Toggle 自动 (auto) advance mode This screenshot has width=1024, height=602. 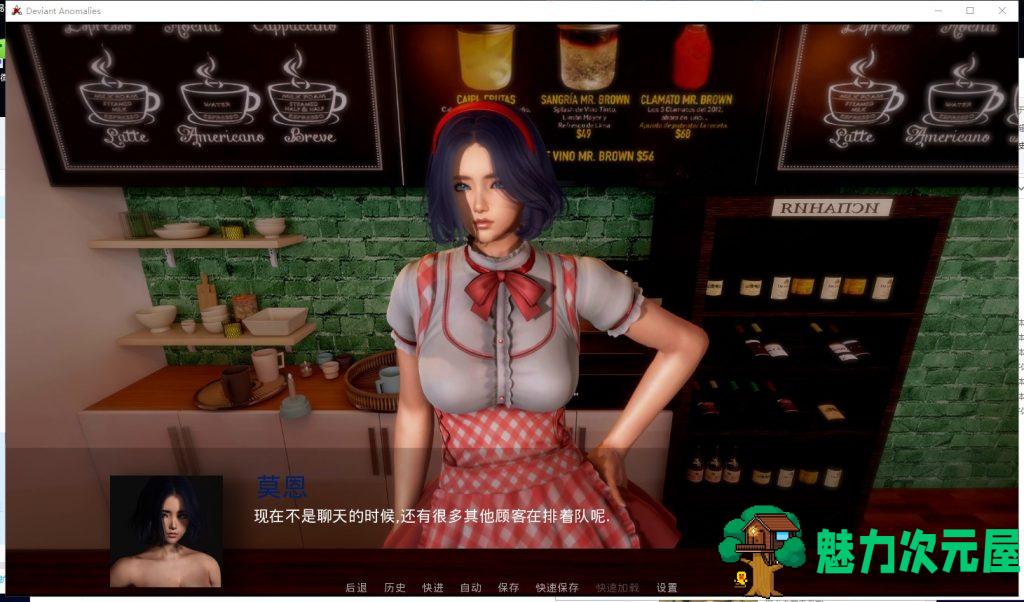470,588
